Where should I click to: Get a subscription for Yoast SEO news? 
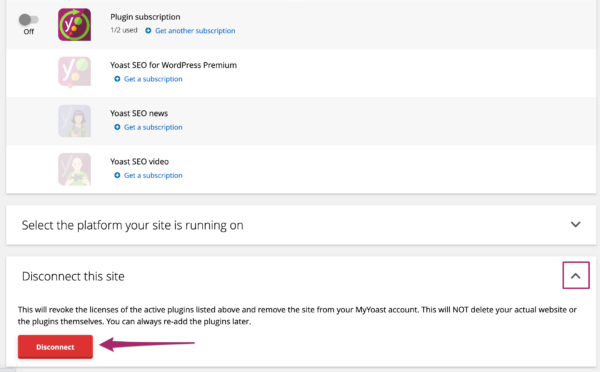point(153,127)
